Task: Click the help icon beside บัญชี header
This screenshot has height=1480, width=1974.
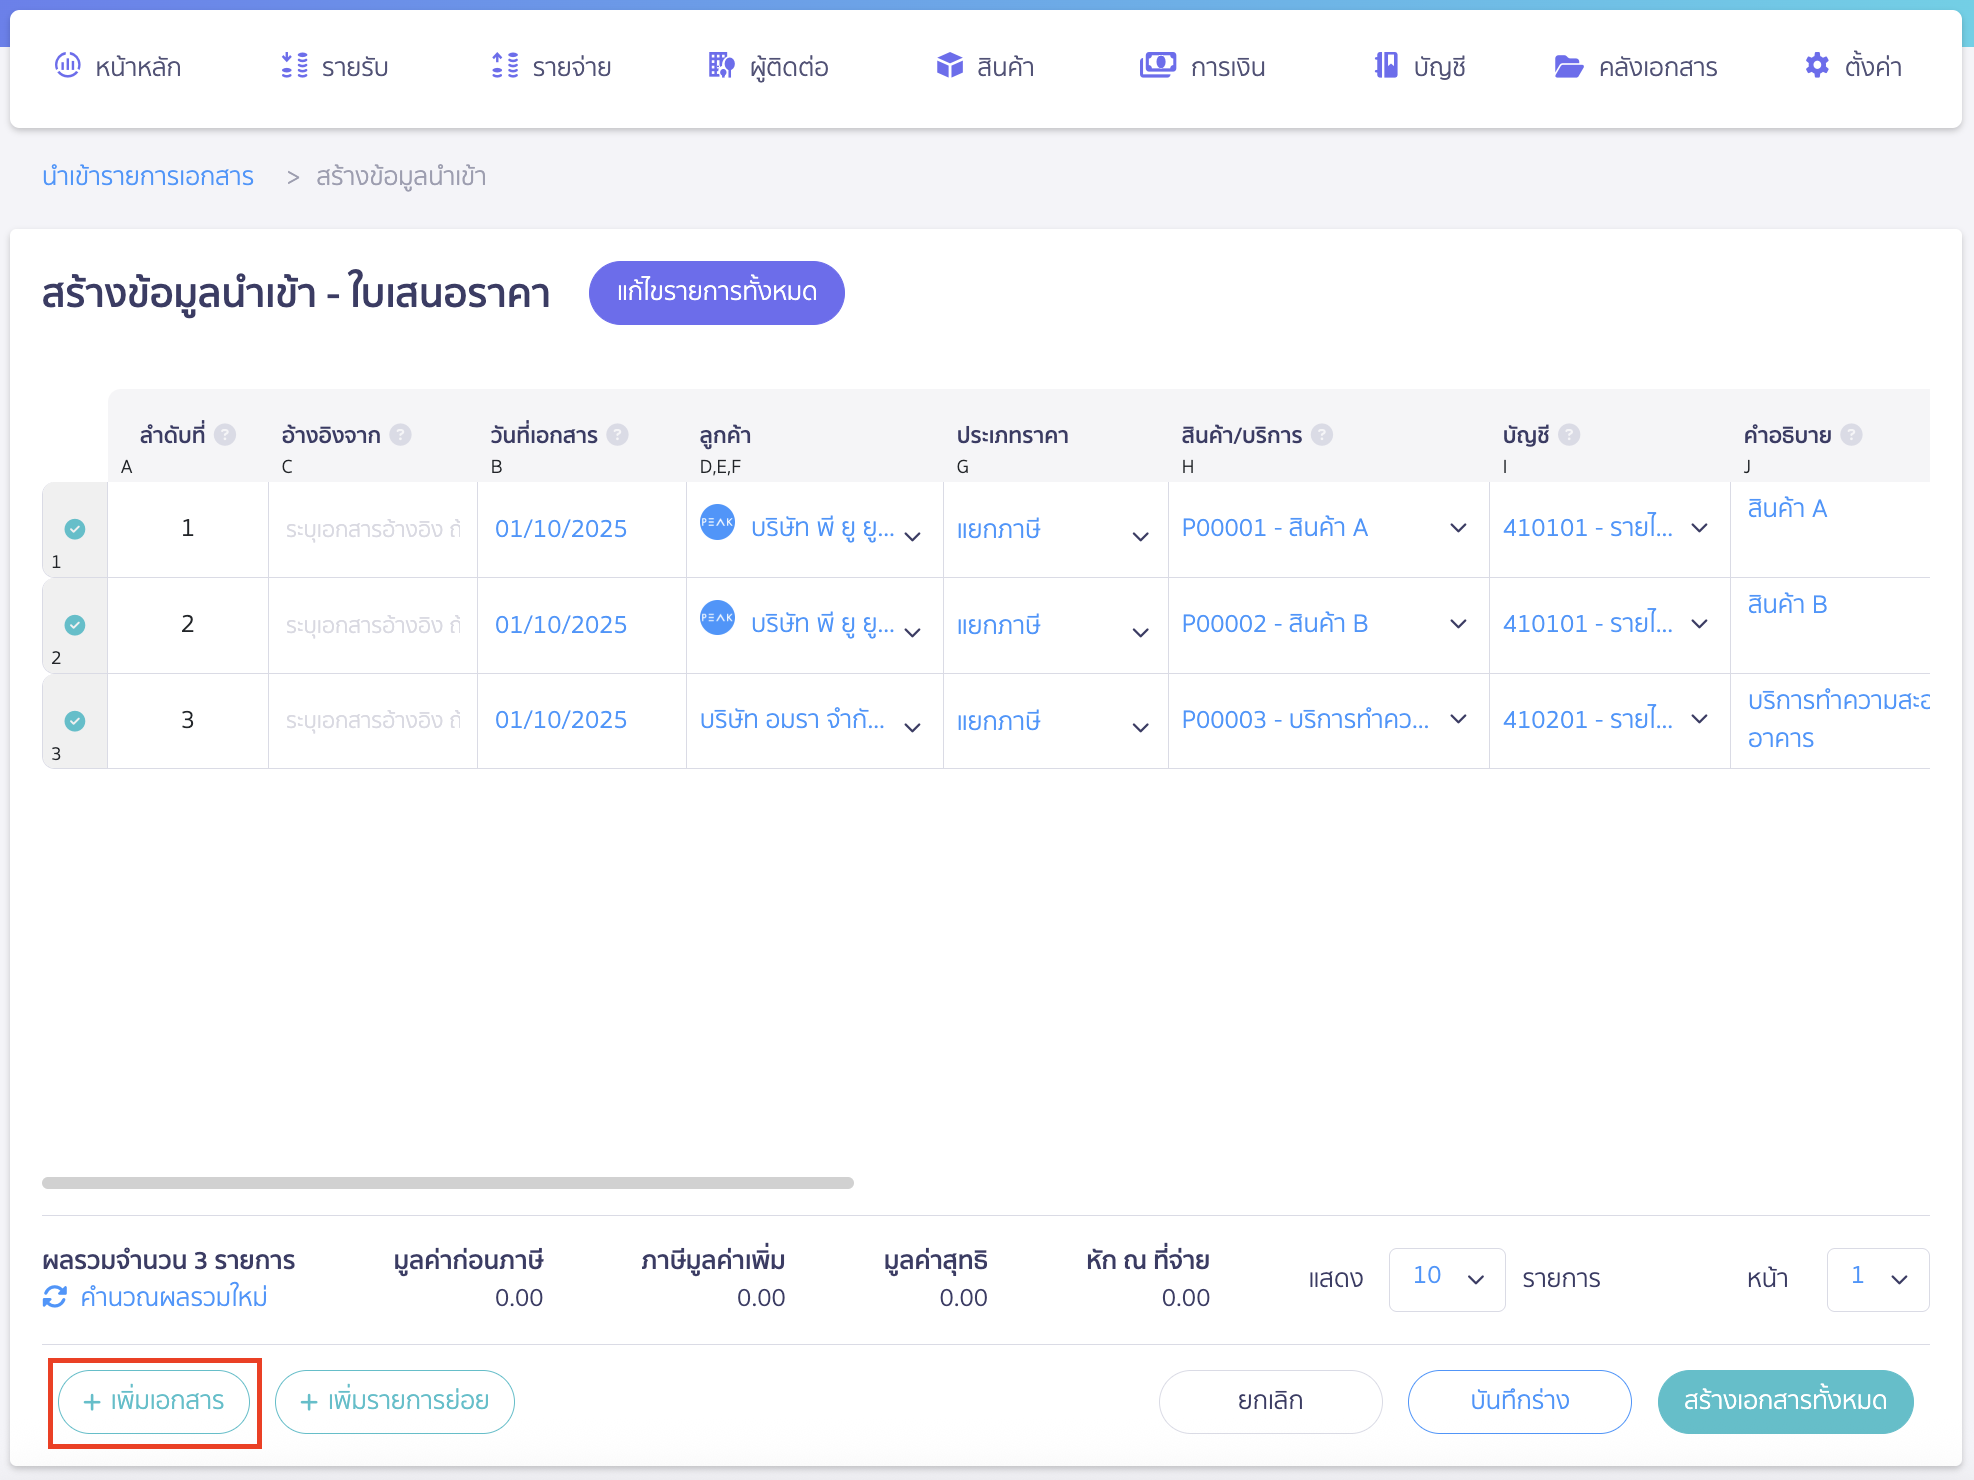Action: click(1569, 435)
